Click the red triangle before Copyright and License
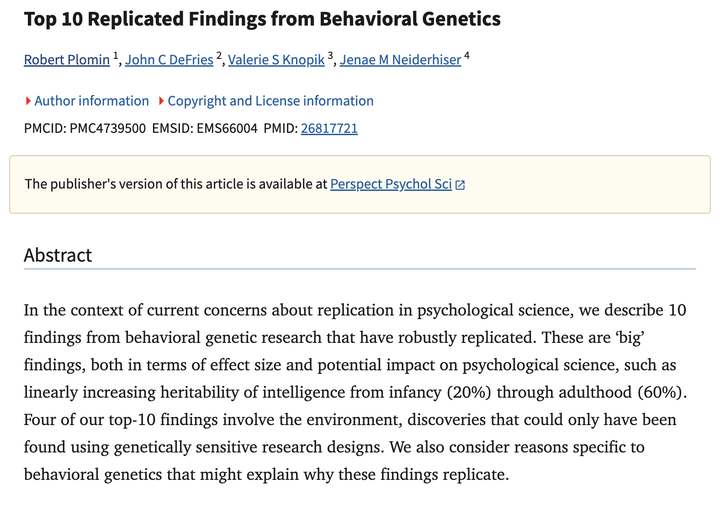This screenshot has width=720, height=505. point(161,101)
